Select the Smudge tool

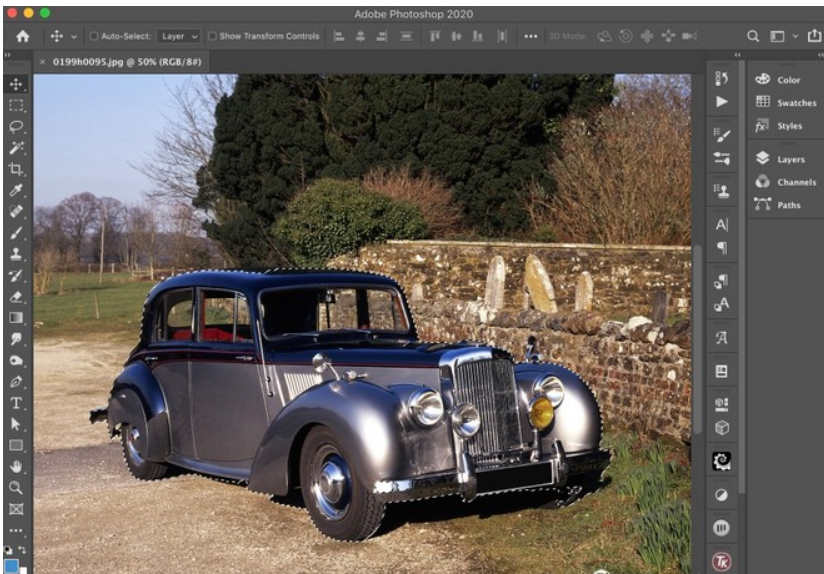pos(16,339)
